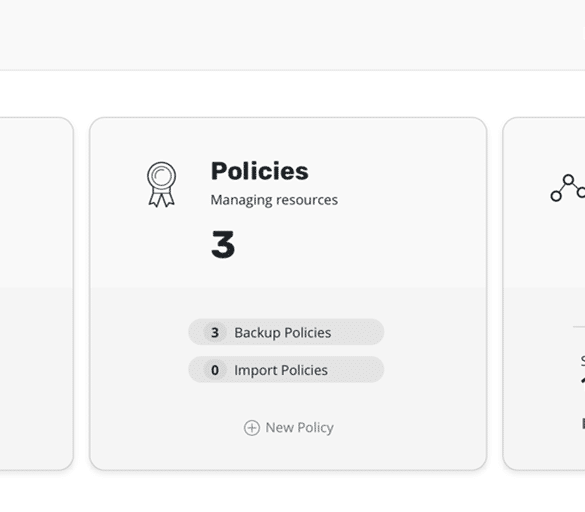Open the Import Policies pill
This screenshot has height=512, width=585.
tap(286, 370)
